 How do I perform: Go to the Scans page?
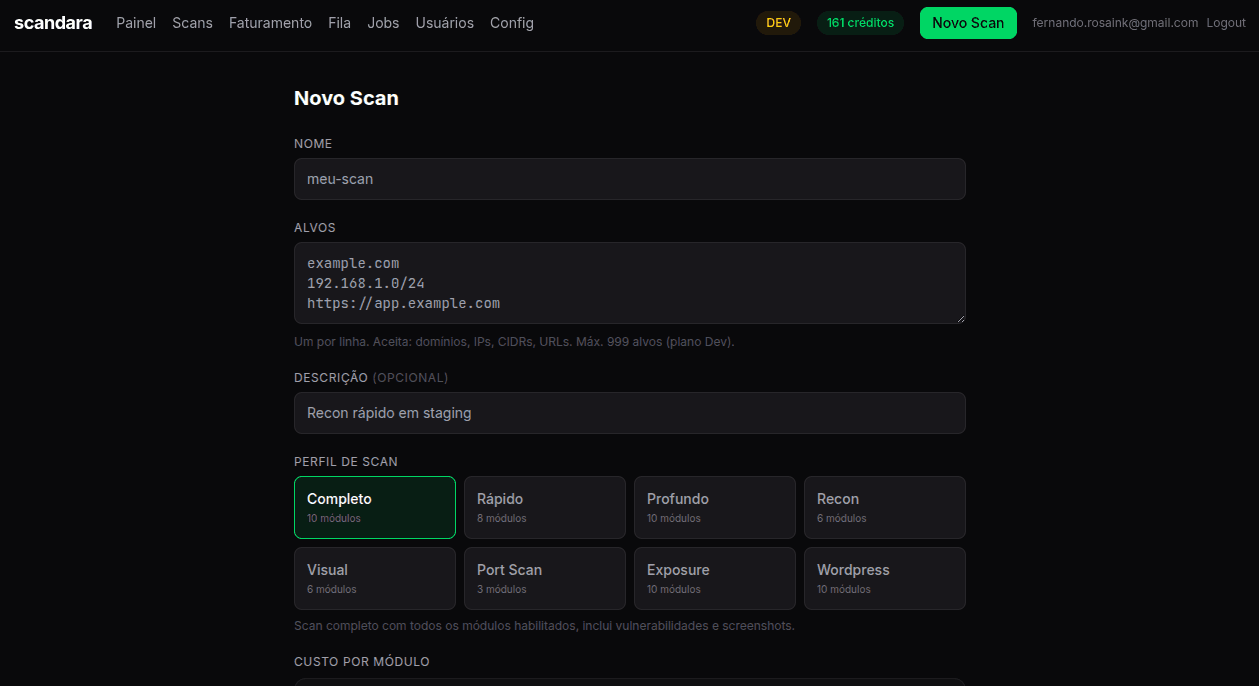point(192,23)
